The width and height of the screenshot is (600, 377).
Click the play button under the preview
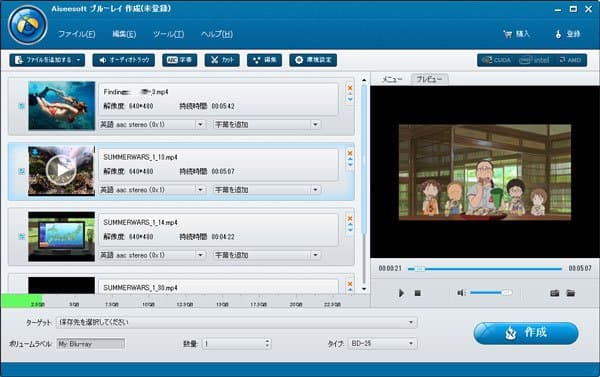click(401, 293)
